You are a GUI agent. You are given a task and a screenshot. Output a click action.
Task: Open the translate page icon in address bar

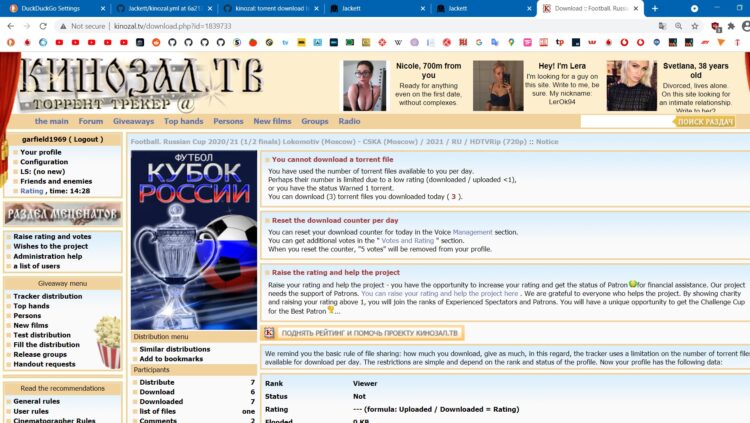click(x=662, y=26)
